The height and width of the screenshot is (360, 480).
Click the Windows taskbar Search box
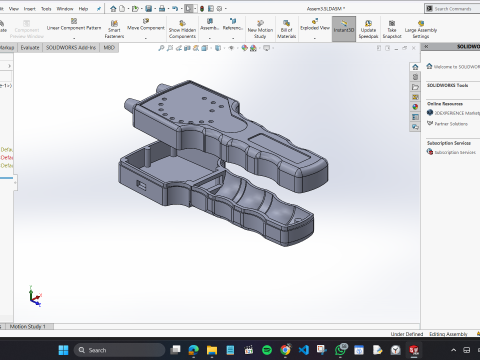pyautogui.click(x=119, y=350)
